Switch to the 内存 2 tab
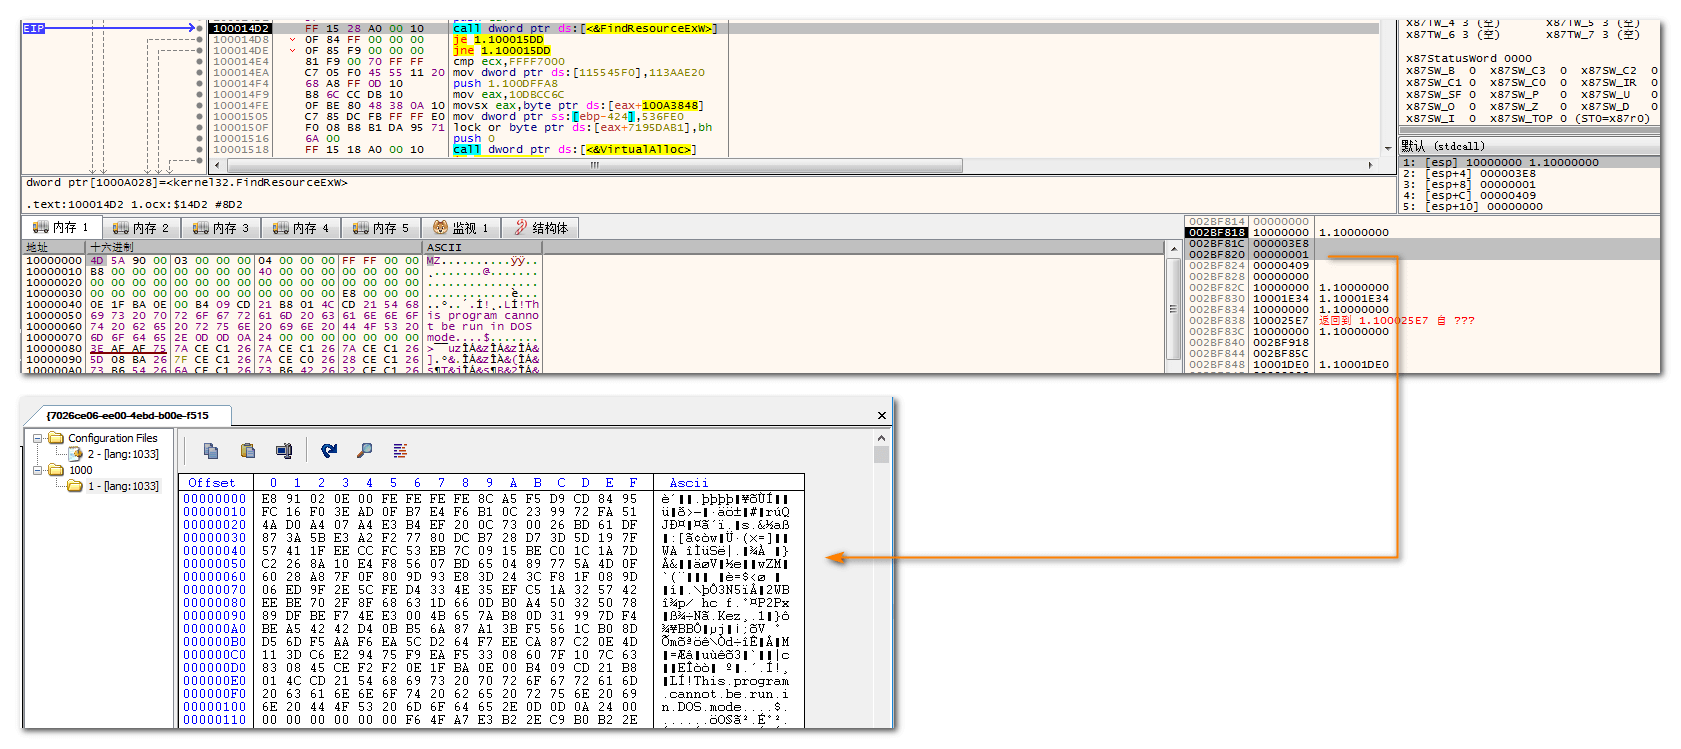This screenshot has height=749, width=1681. click(141, 228)
